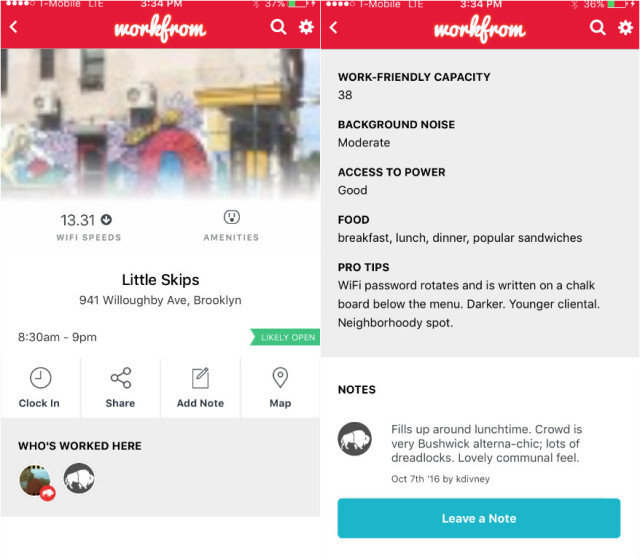Tap the kdivney note author avatar
Image resolution: width=640 pixels, height=559 pixels.
355,439
